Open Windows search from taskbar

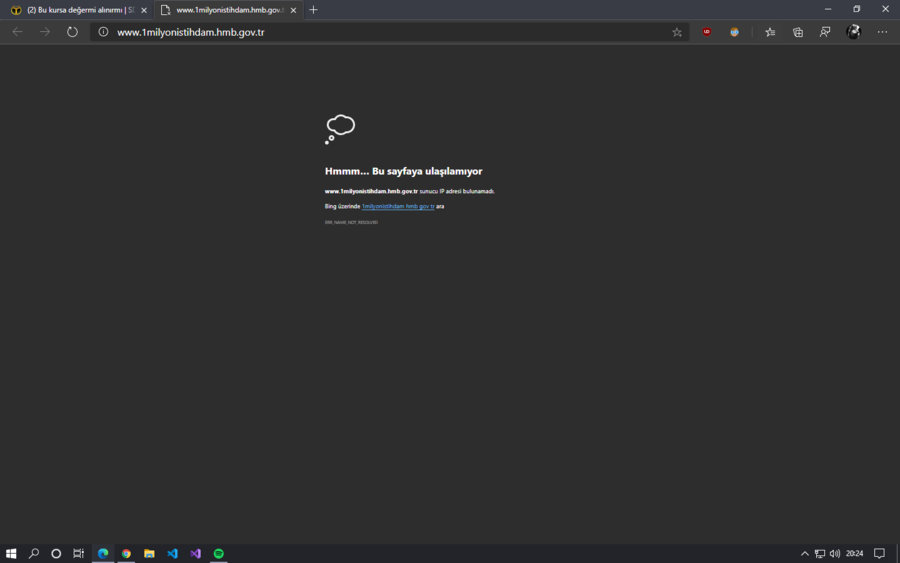pos(34,553)
